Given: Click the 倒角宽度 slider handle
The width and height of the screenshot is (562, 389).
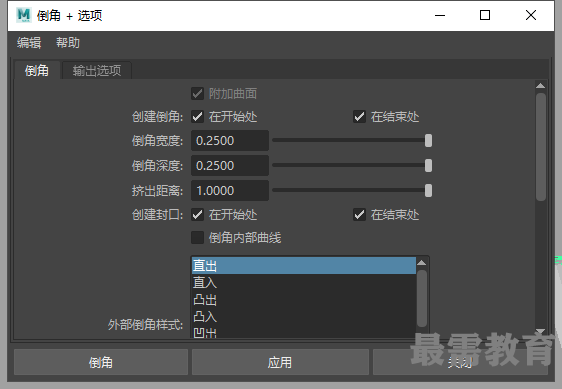Looking at the screenshot, I should pyautogui.click(x=428, y=141).
